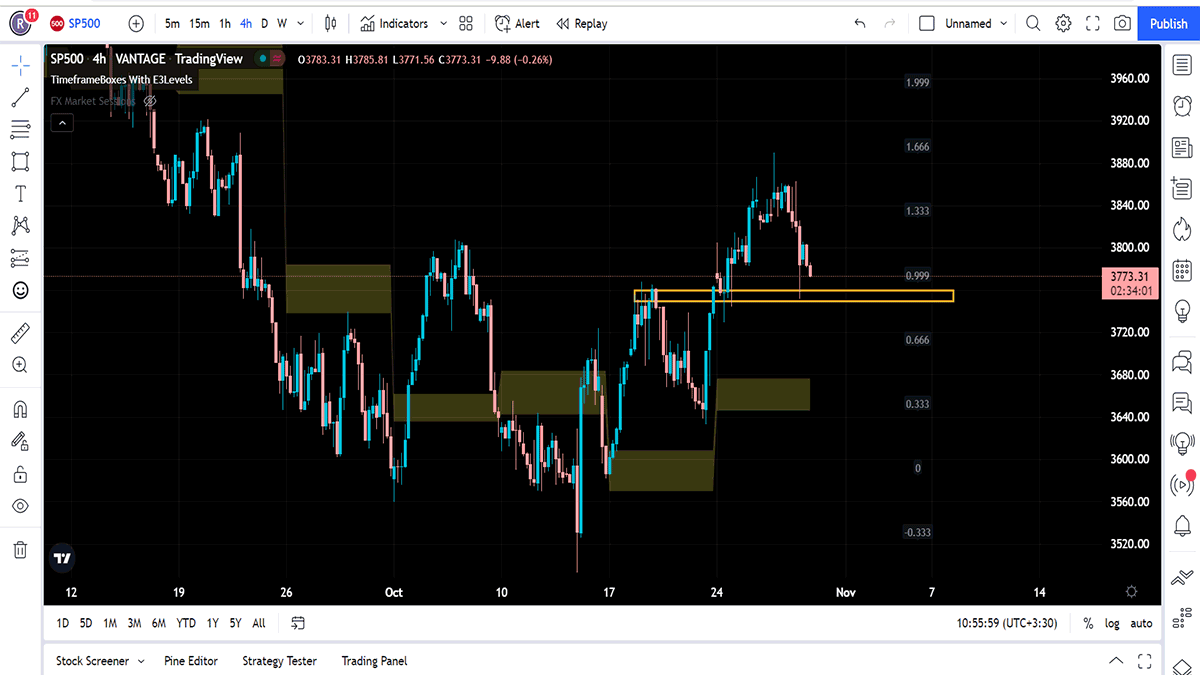The image size is (1200, 675).
Task: Expand the timeframe interval dropdown arrow
Action: 299,23
